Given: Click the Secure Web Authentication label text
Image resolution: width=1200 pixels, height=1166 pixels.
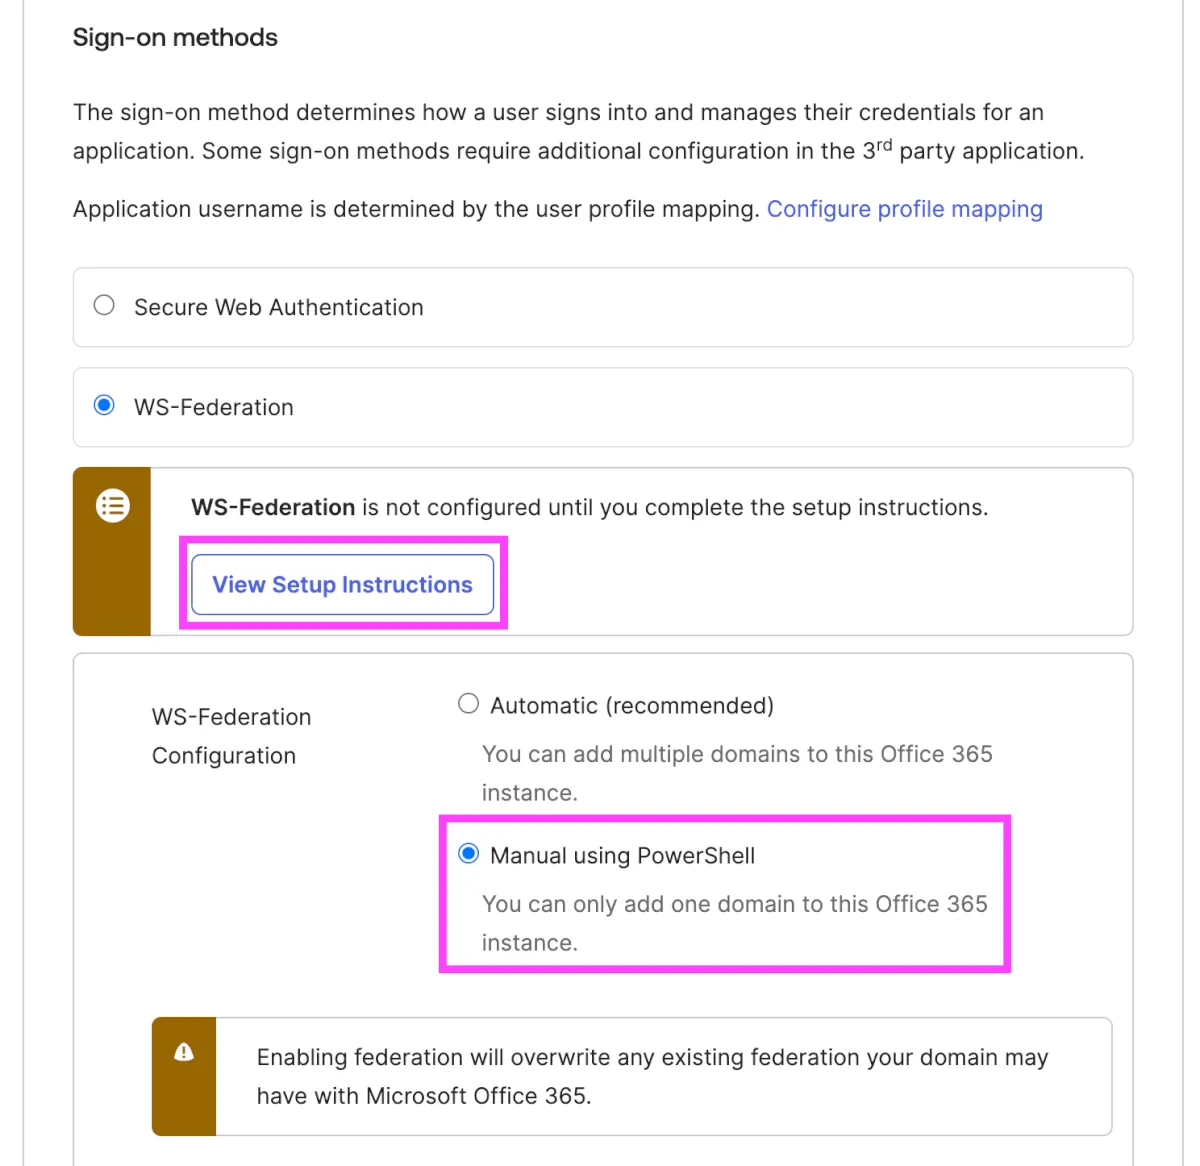Looking at the screenshot, I should point(278,307).
